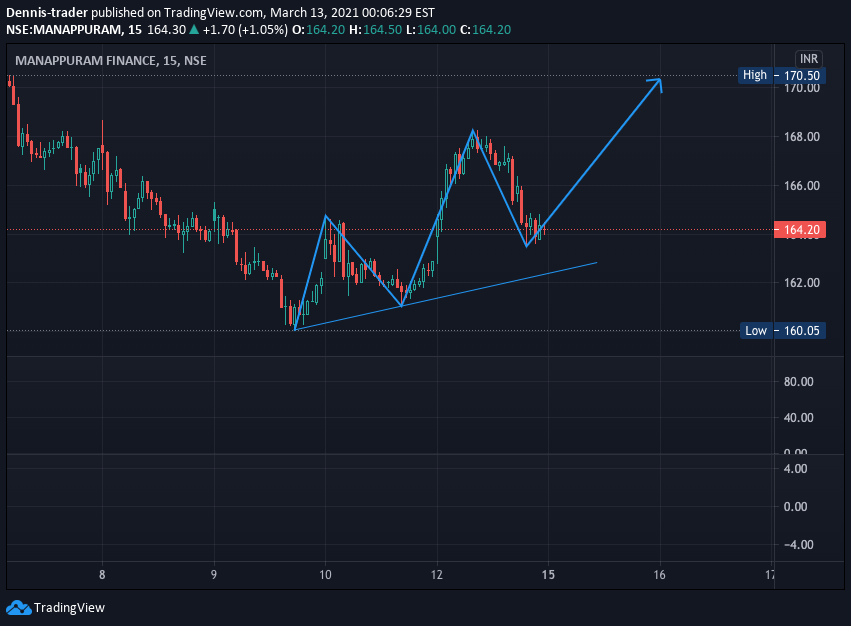
Task: Click the +1.70 (+1.05%) change text
Action: [245, 29]
